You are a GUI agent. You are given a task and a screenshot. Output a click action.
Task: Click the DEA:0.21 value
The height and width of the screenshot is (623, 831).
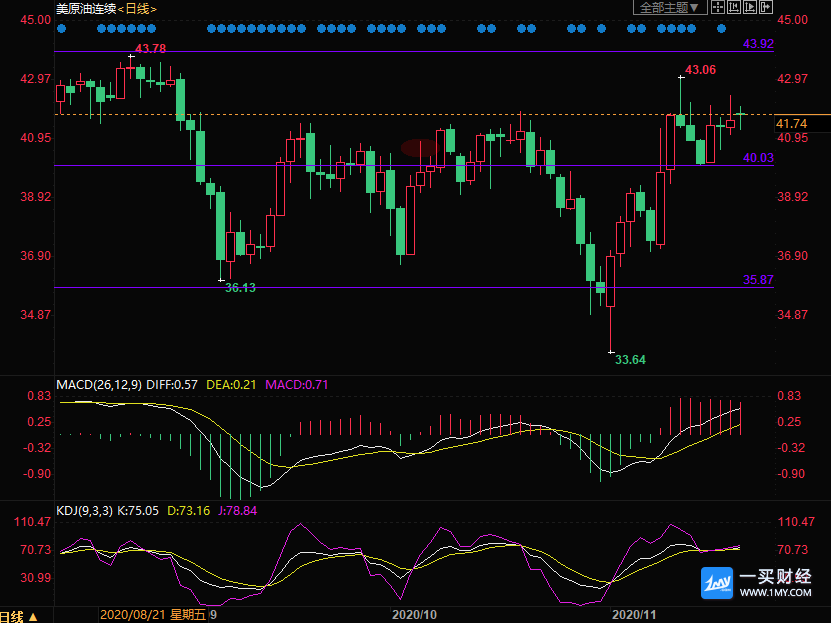pos(231,385)
